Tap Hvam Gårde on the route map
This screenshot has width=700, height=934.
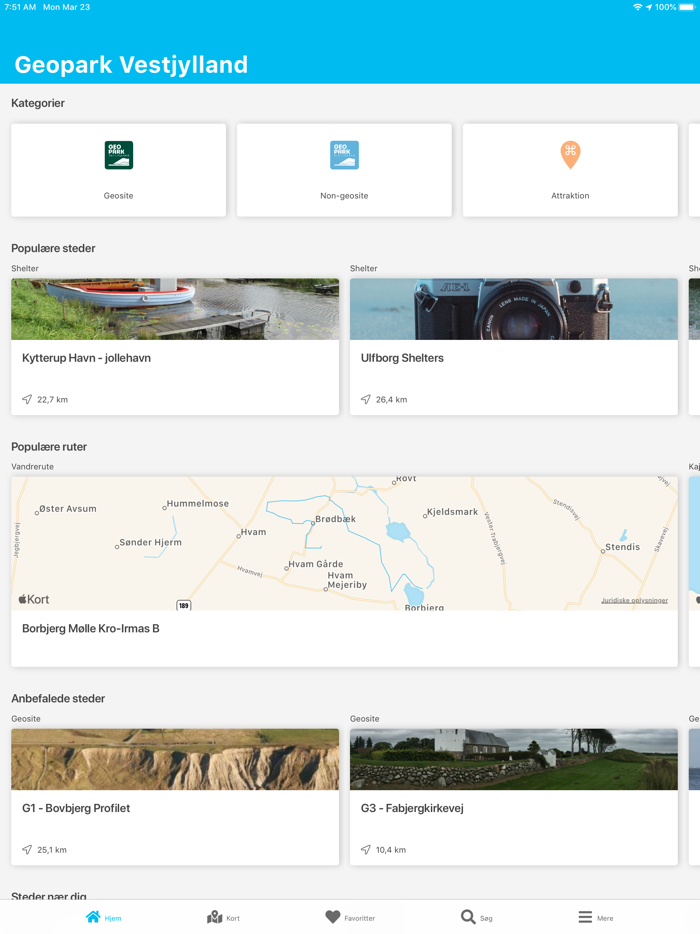tap(316, 563)
